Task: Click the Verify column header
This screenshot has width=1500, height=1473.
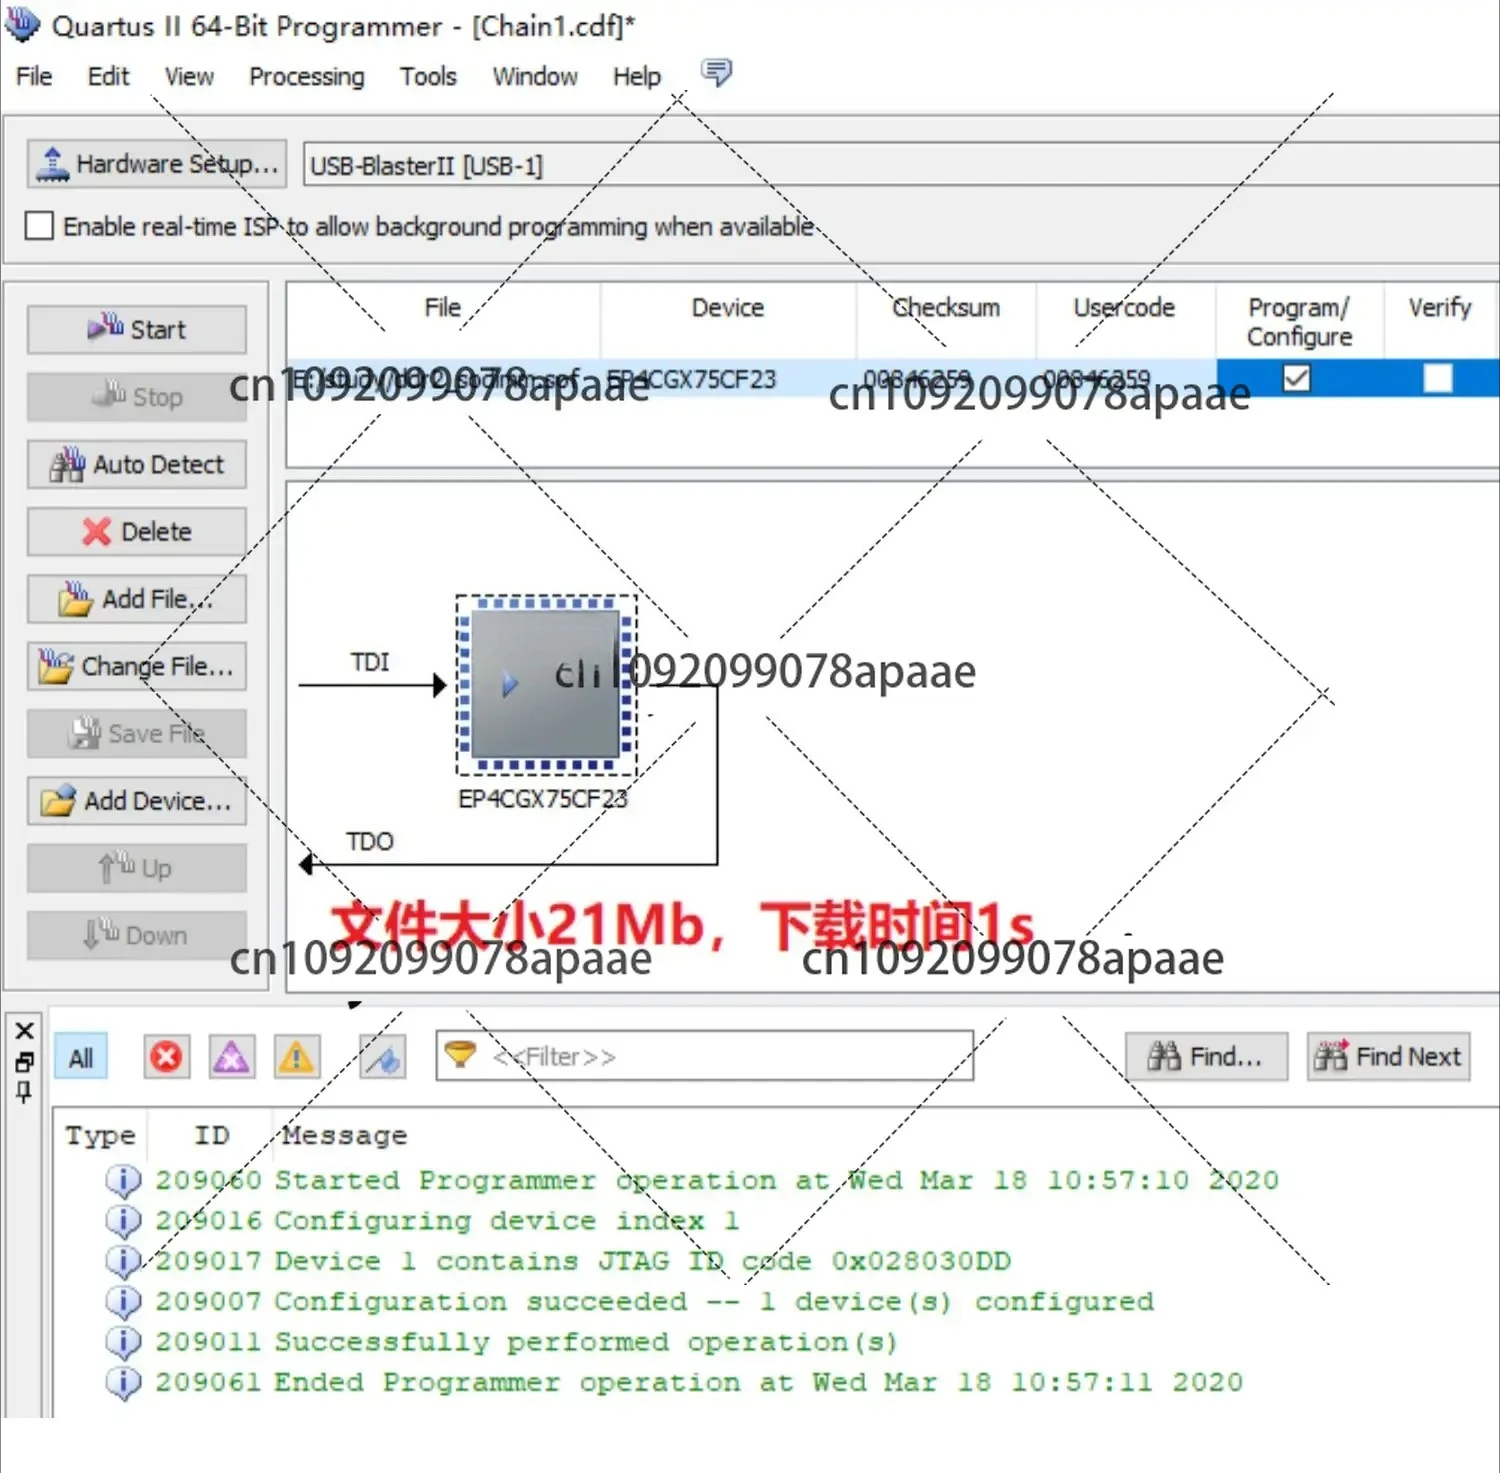Action: point(1440,320)
